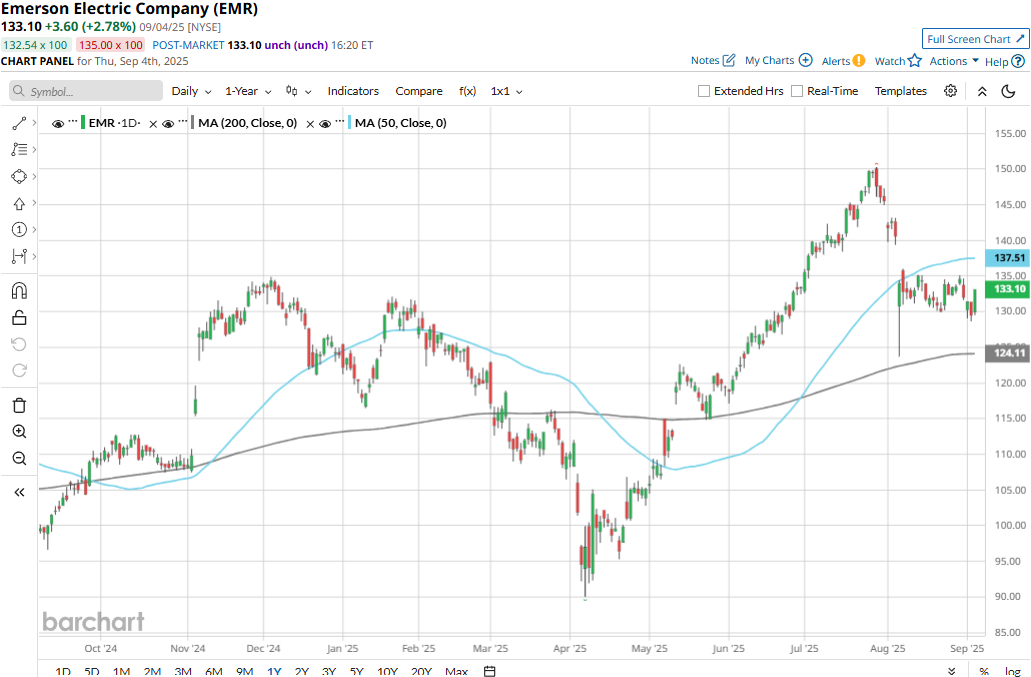This screenshot has width=1031, height=677.
Task: Select the numbered label annotation tool
Action: [19, 229]
